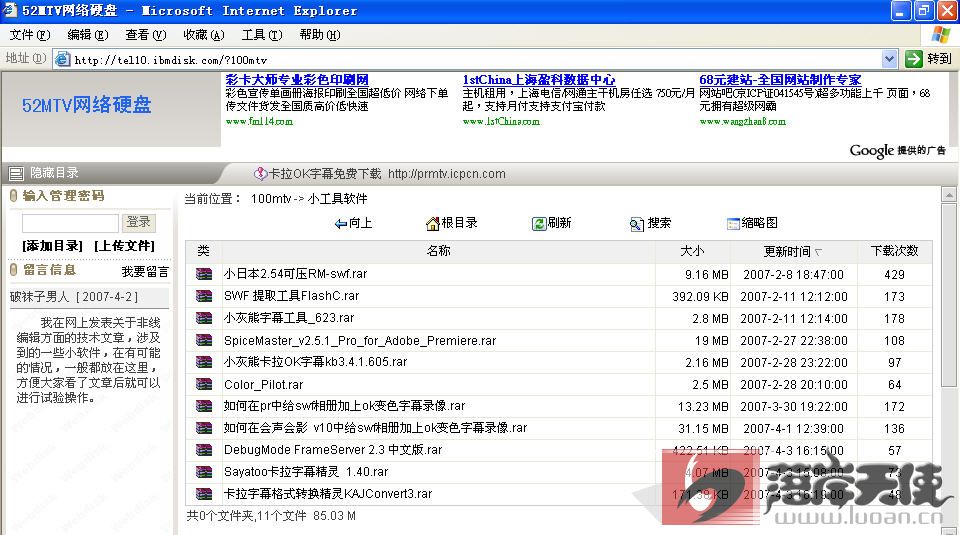Click the admin password input field
Viewport: 960px width, 535px height.
point(70,223)
